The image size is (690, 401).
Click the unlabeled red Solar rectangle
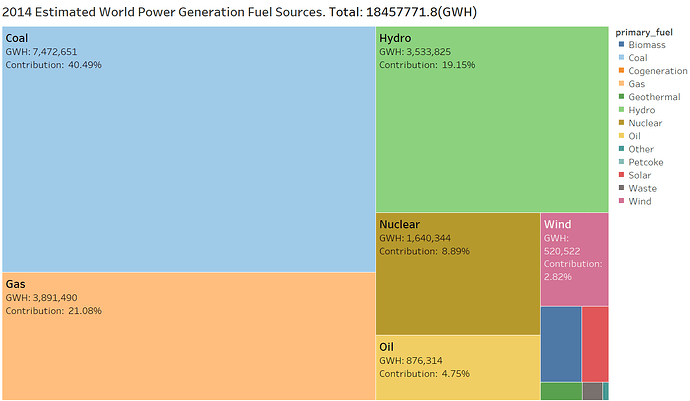[595, 344]
